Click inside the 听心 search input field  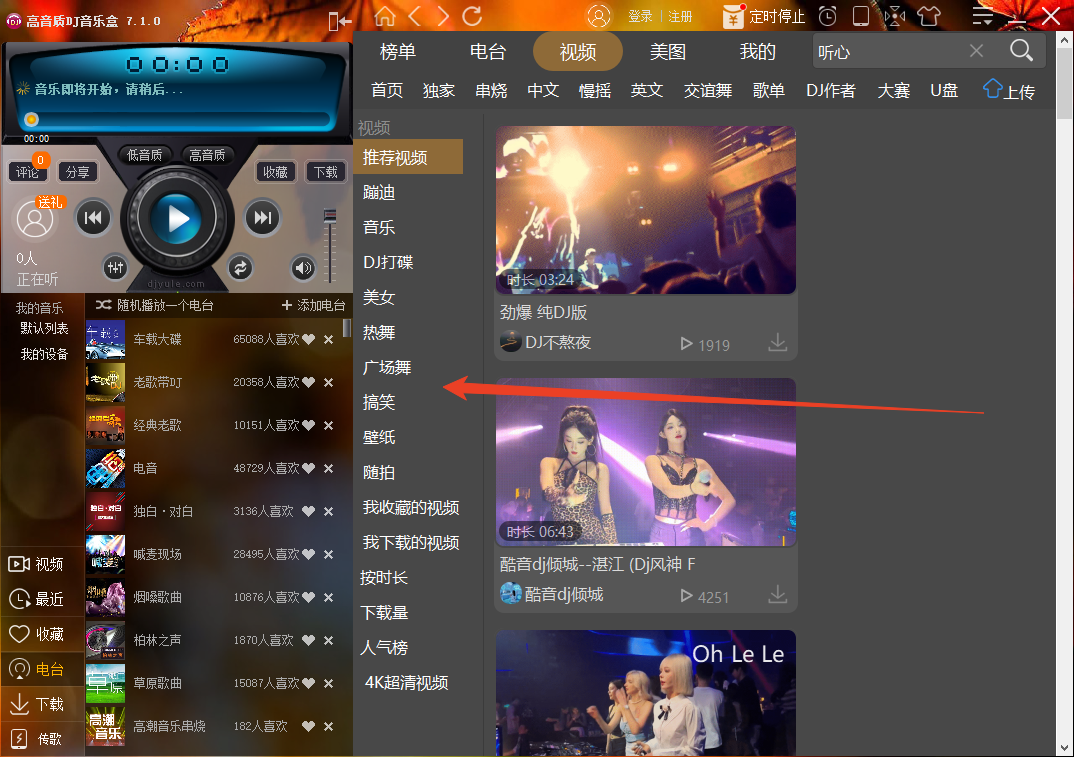click(900, 50)
